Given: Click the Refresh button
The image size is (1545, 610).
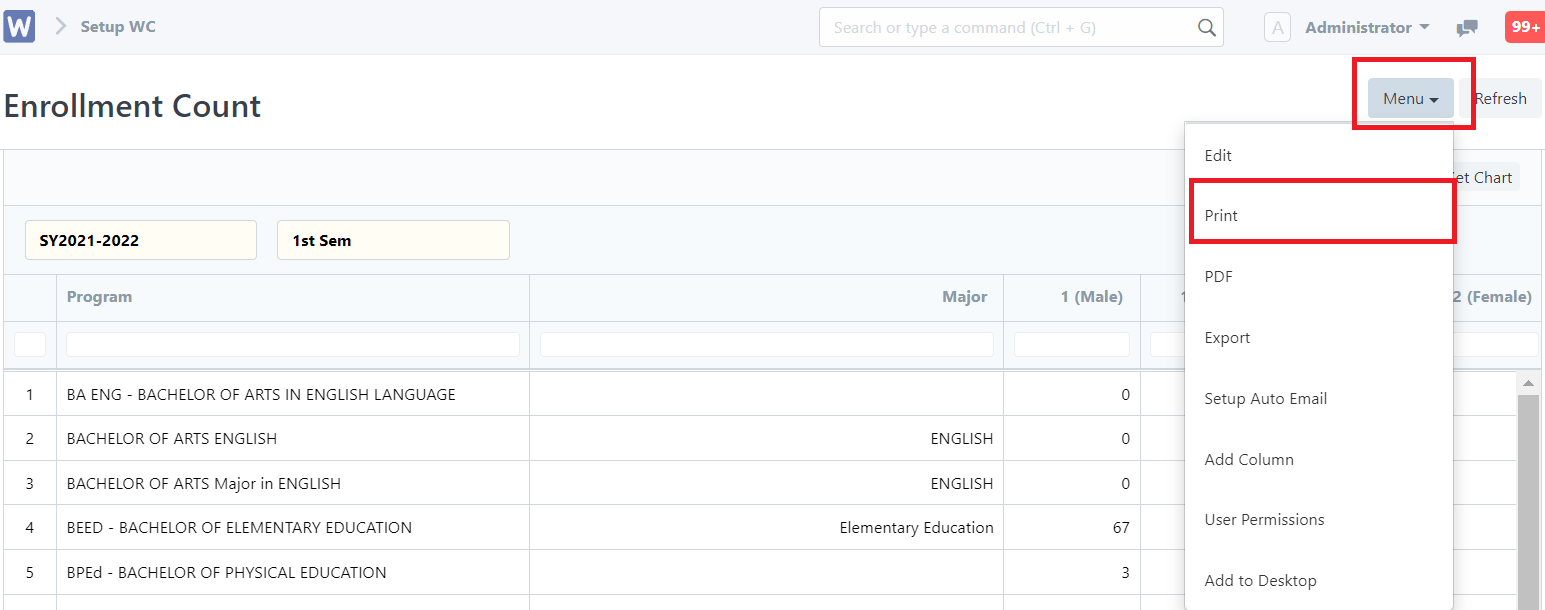Looking at the screenshot, I should coord(1501,98).
